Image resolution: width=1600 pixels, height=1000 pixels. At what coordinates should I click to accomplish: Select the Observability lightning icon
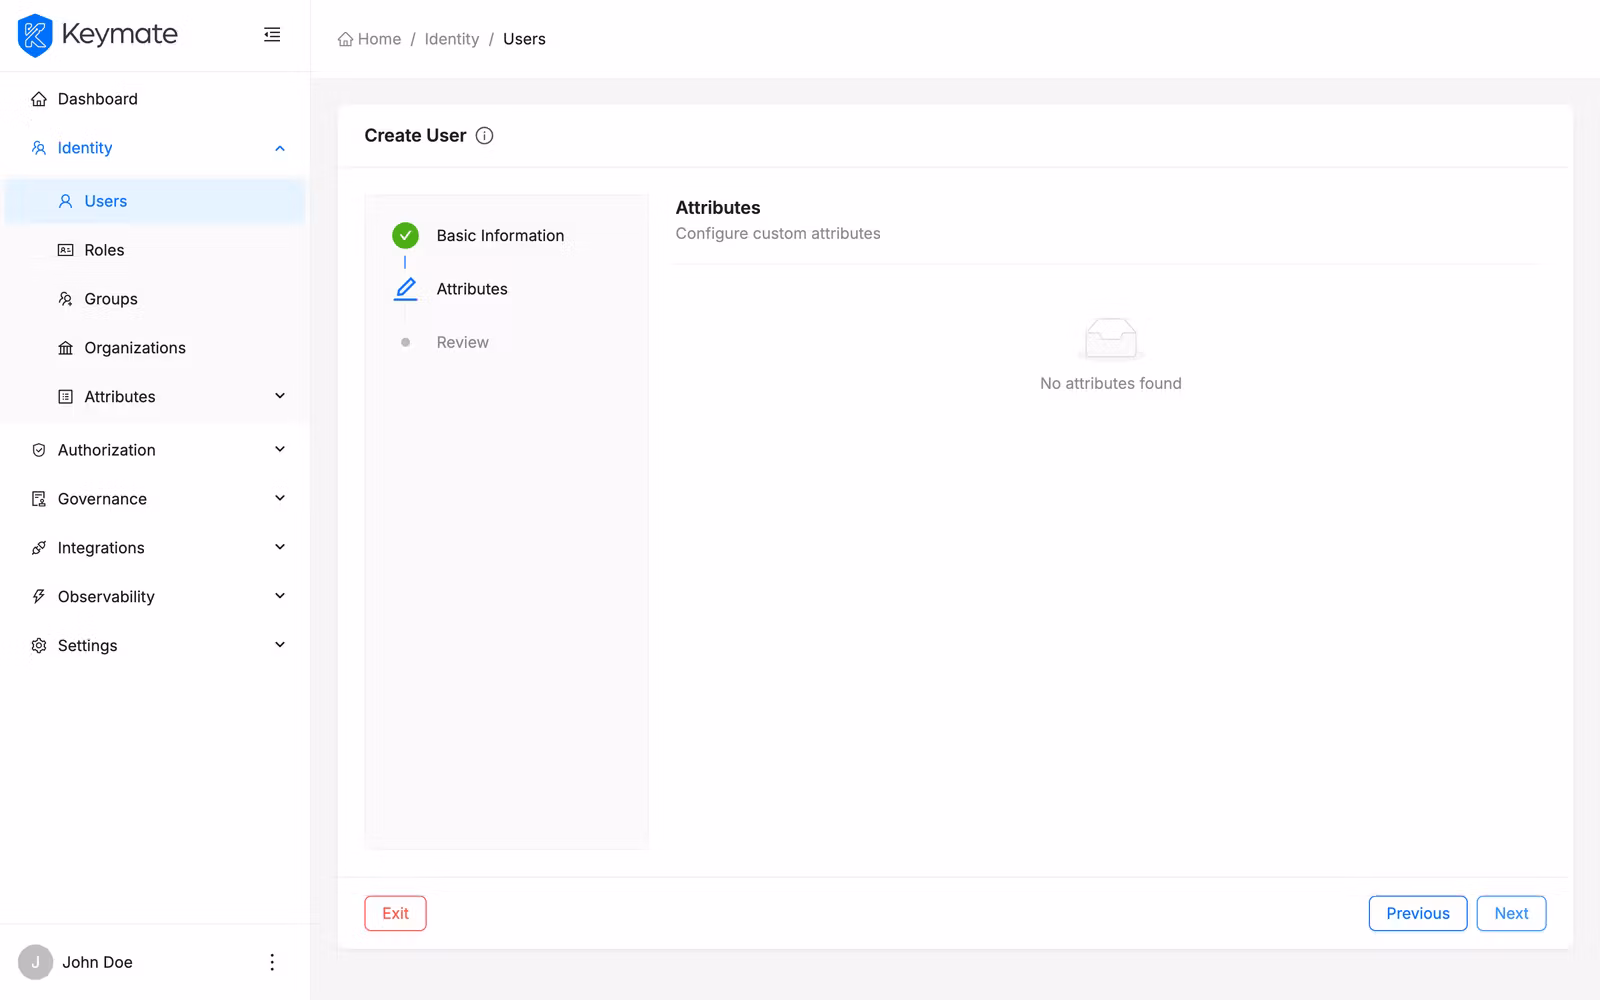point(38,596)
